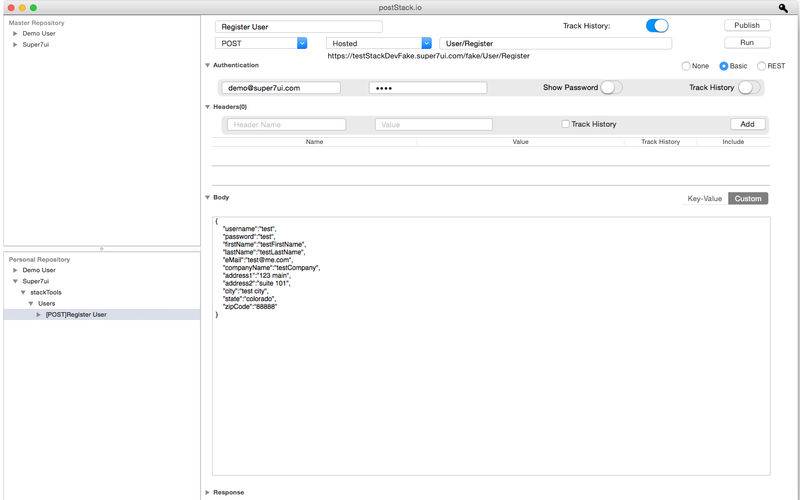Viewport: 800px width, 500px height.
Task: Click the splitter handle between repositories
Action: coord(102,248)
